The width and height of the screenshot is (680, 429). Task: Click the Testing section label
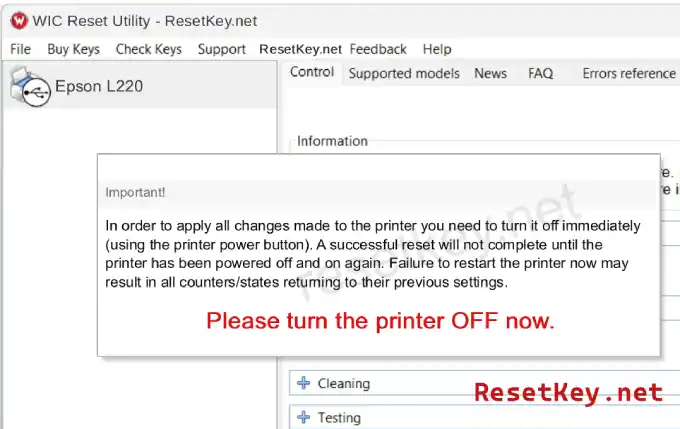pyautogui.click(x=339, y=418)
